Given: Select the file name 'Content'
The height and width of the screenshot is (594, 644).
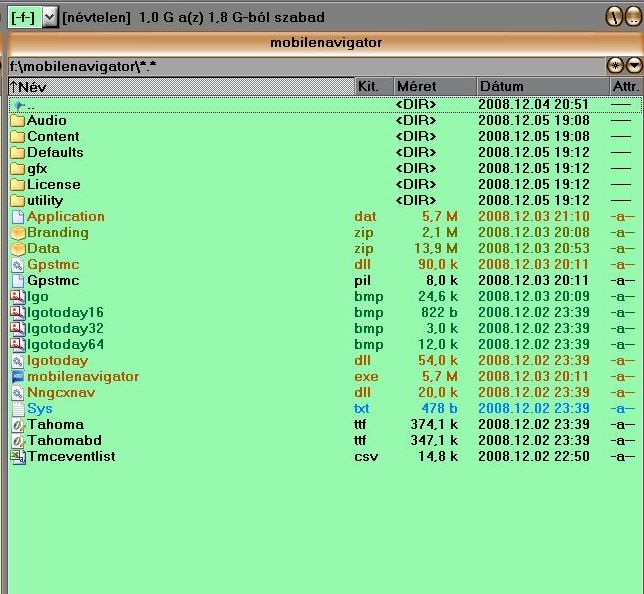Looking at the screenshot, I should [x=53, y=136].
